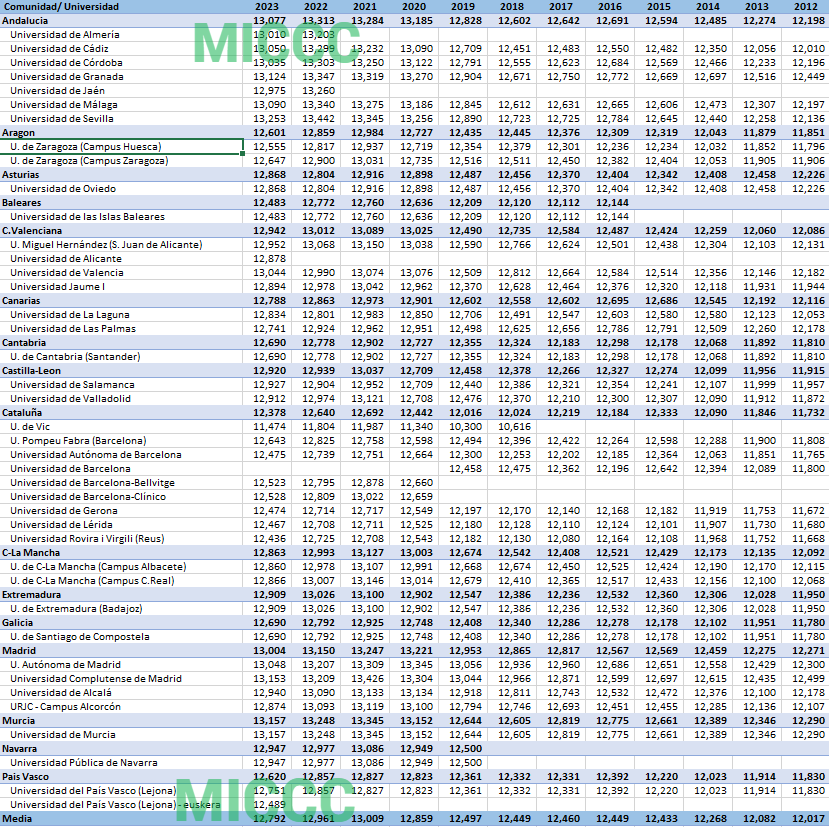Screen dimensions: 829x827
Task: Select the Aragon region row label
Action: tap(19, 133)
